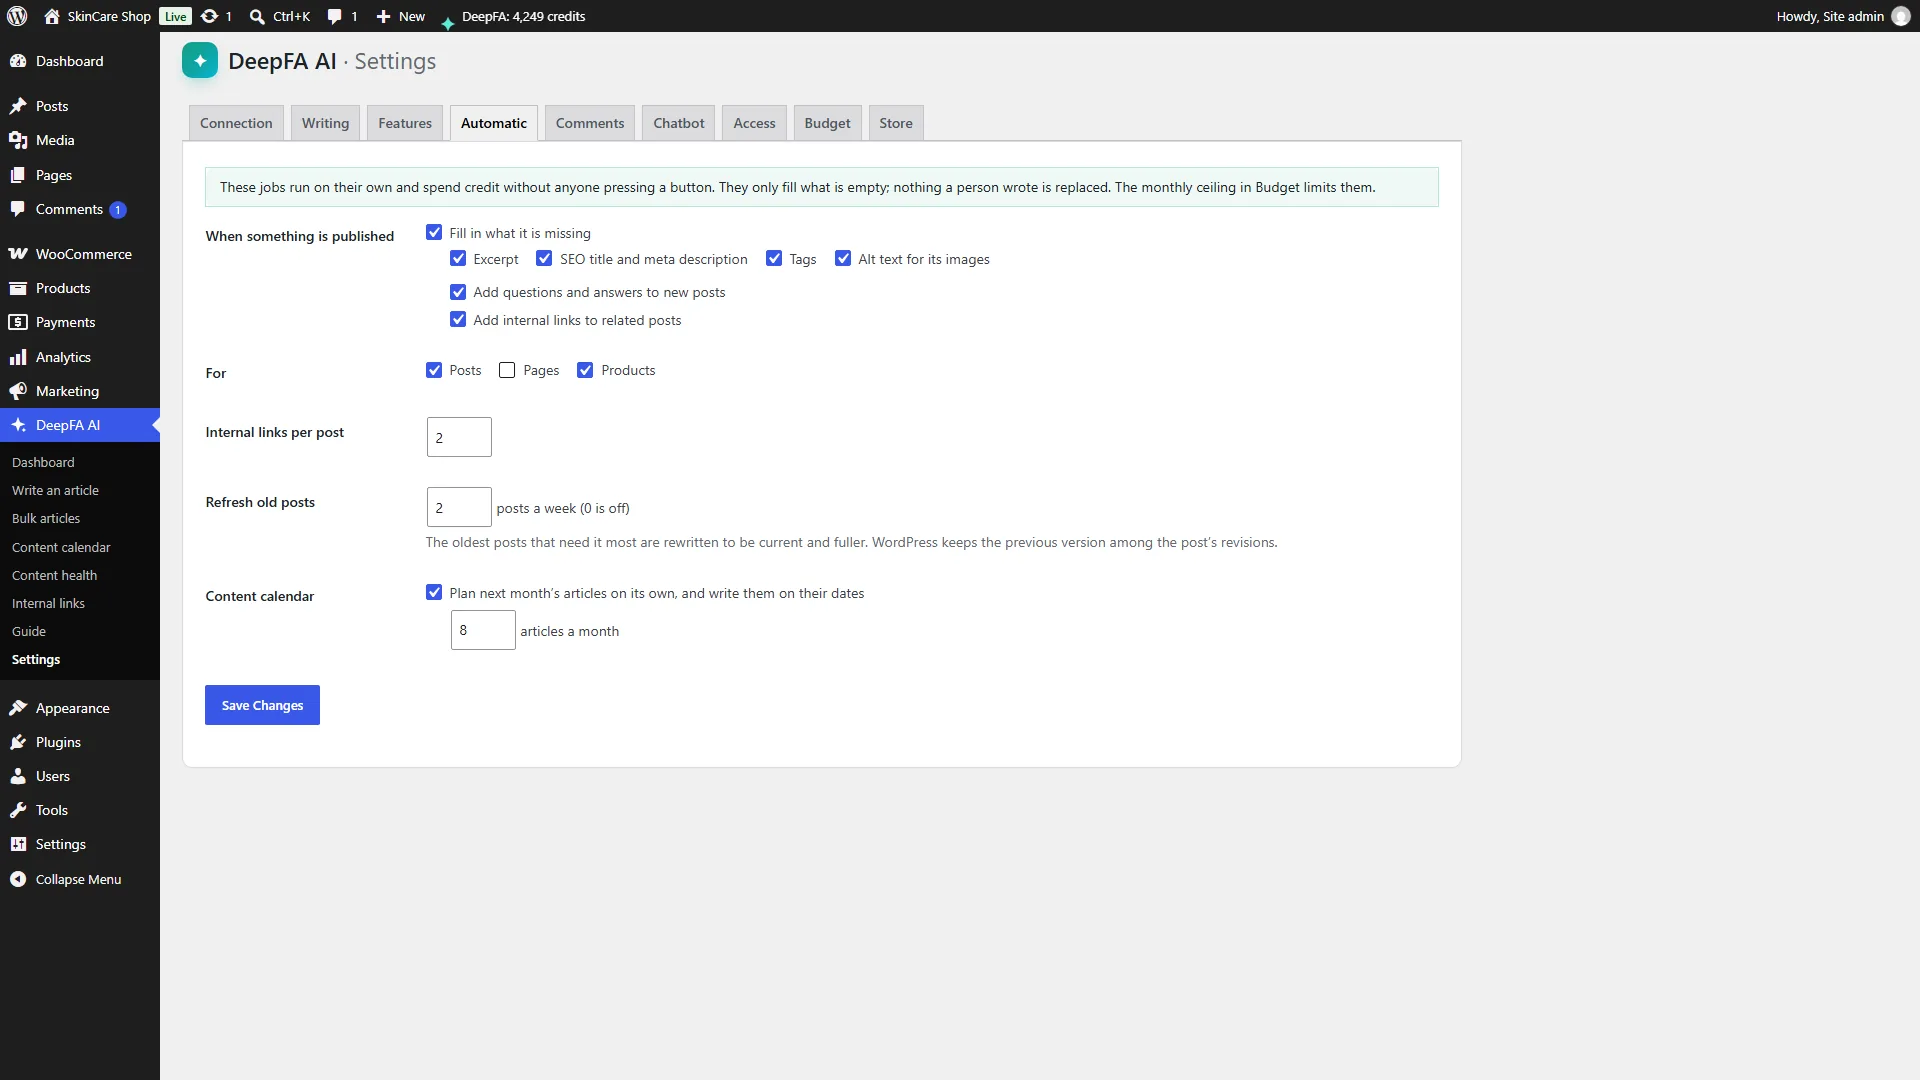Screen dimensions: 1920x1080
Task: Toggle the Tags checkbox
Action: coord(774,258)
